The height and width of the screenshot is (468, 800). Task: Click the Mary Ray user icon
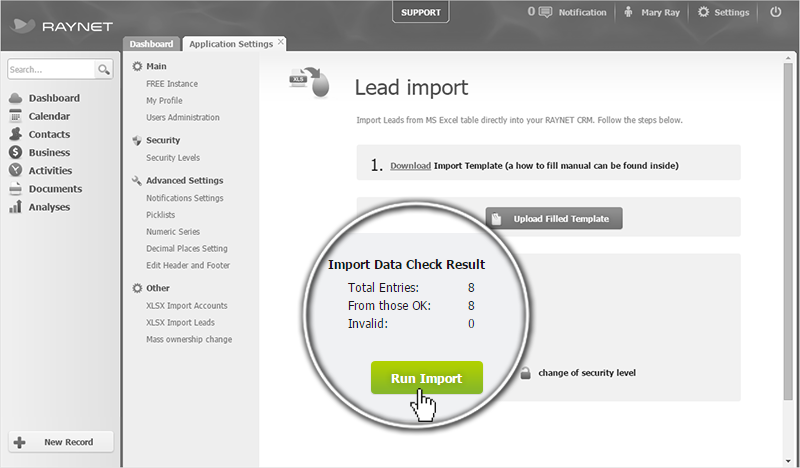(x=629, y=12)
